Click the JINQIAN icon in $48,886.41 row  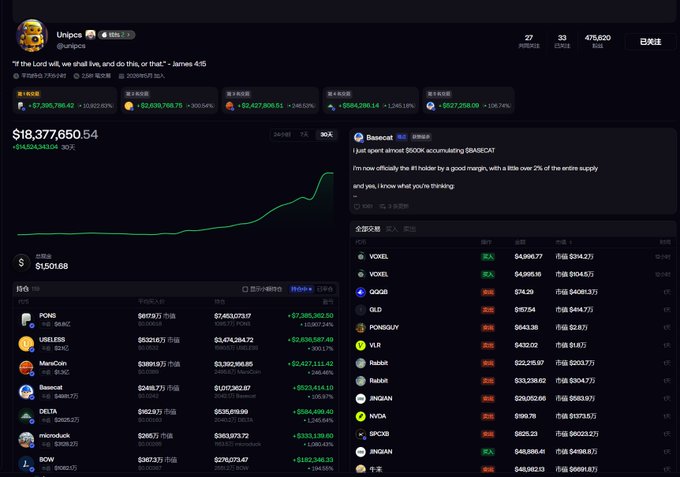click(360, 452)
